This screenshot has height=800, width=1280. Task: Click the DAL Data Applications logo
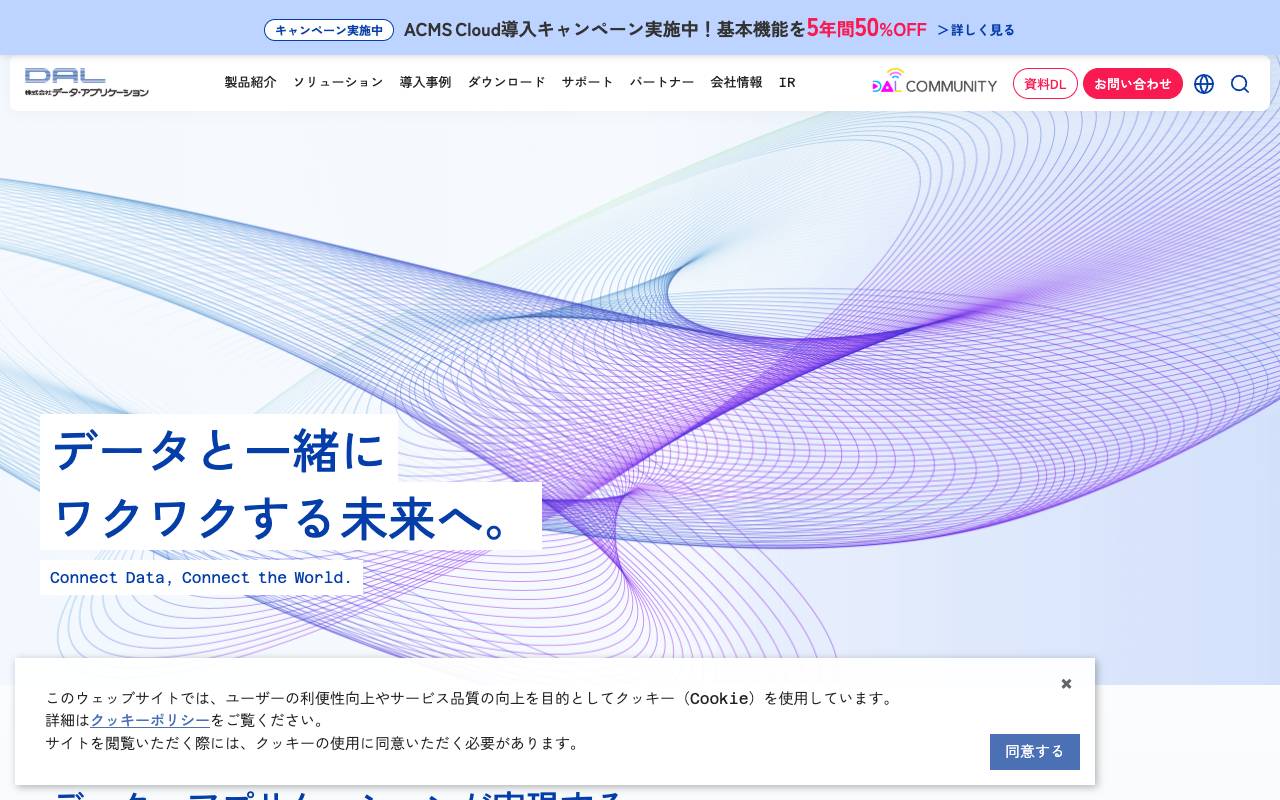click(x=87, y=83)
